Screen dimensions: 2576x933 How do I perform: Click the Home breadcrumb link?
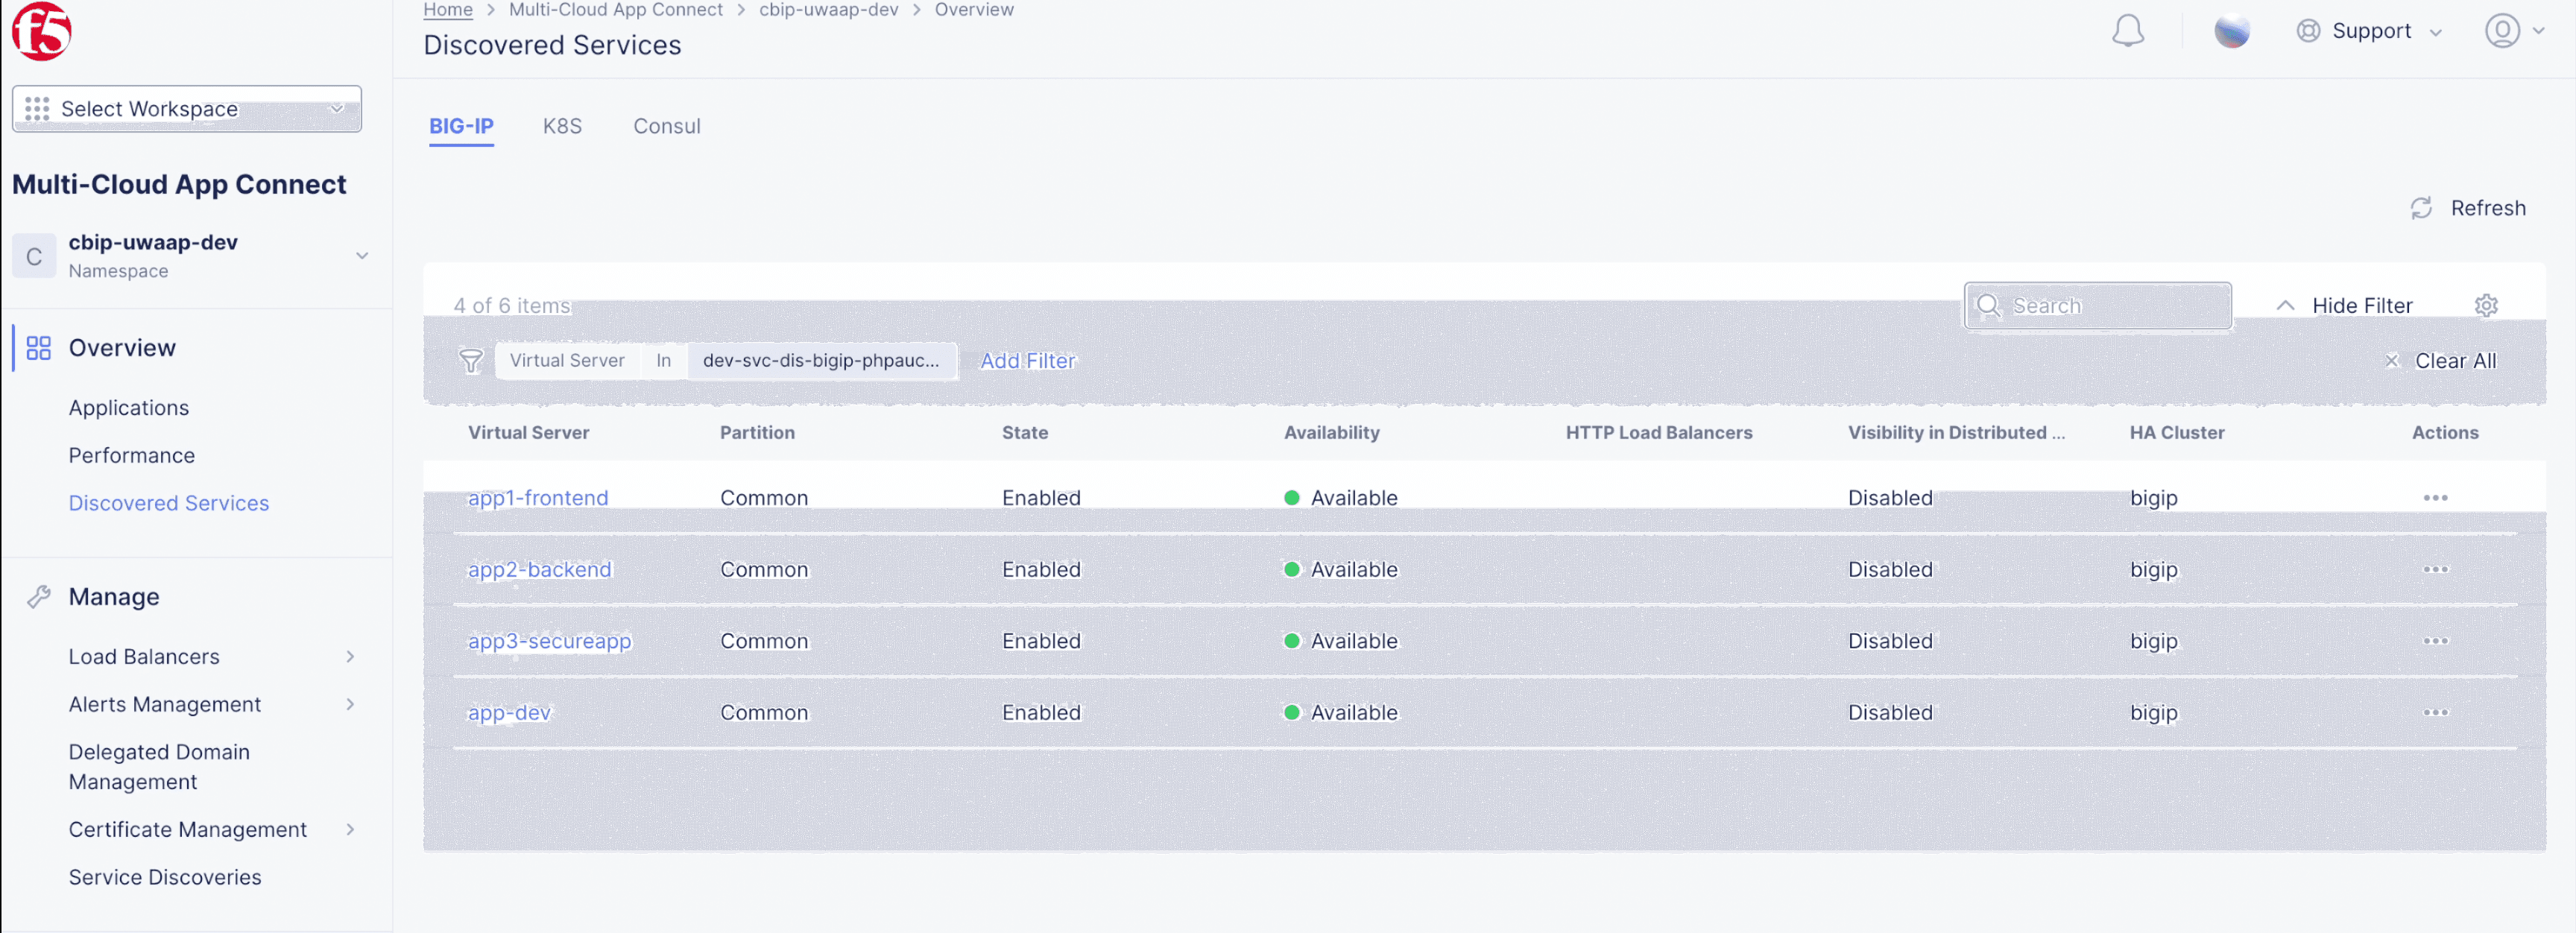tap(448, 10)
